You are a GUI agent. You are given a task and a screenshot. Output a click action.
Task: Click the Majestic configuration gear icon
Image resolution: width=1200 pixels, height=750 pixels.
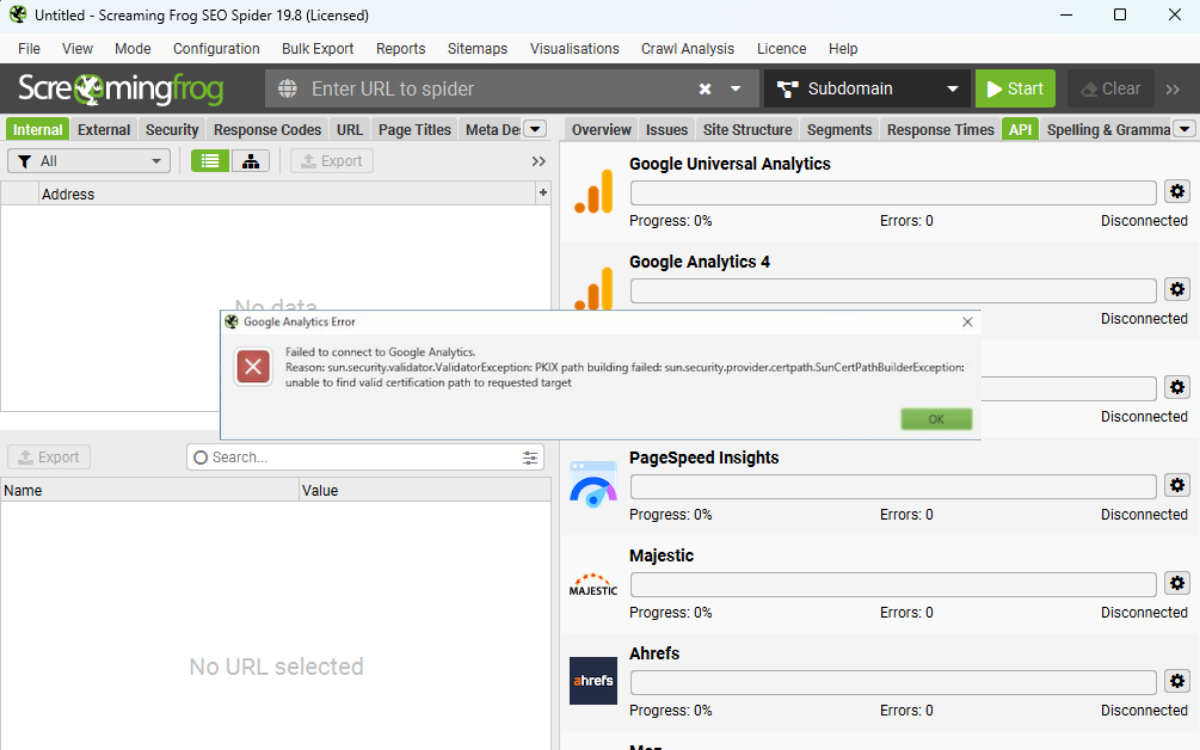pyautogui.click(x=1177, y=584)
